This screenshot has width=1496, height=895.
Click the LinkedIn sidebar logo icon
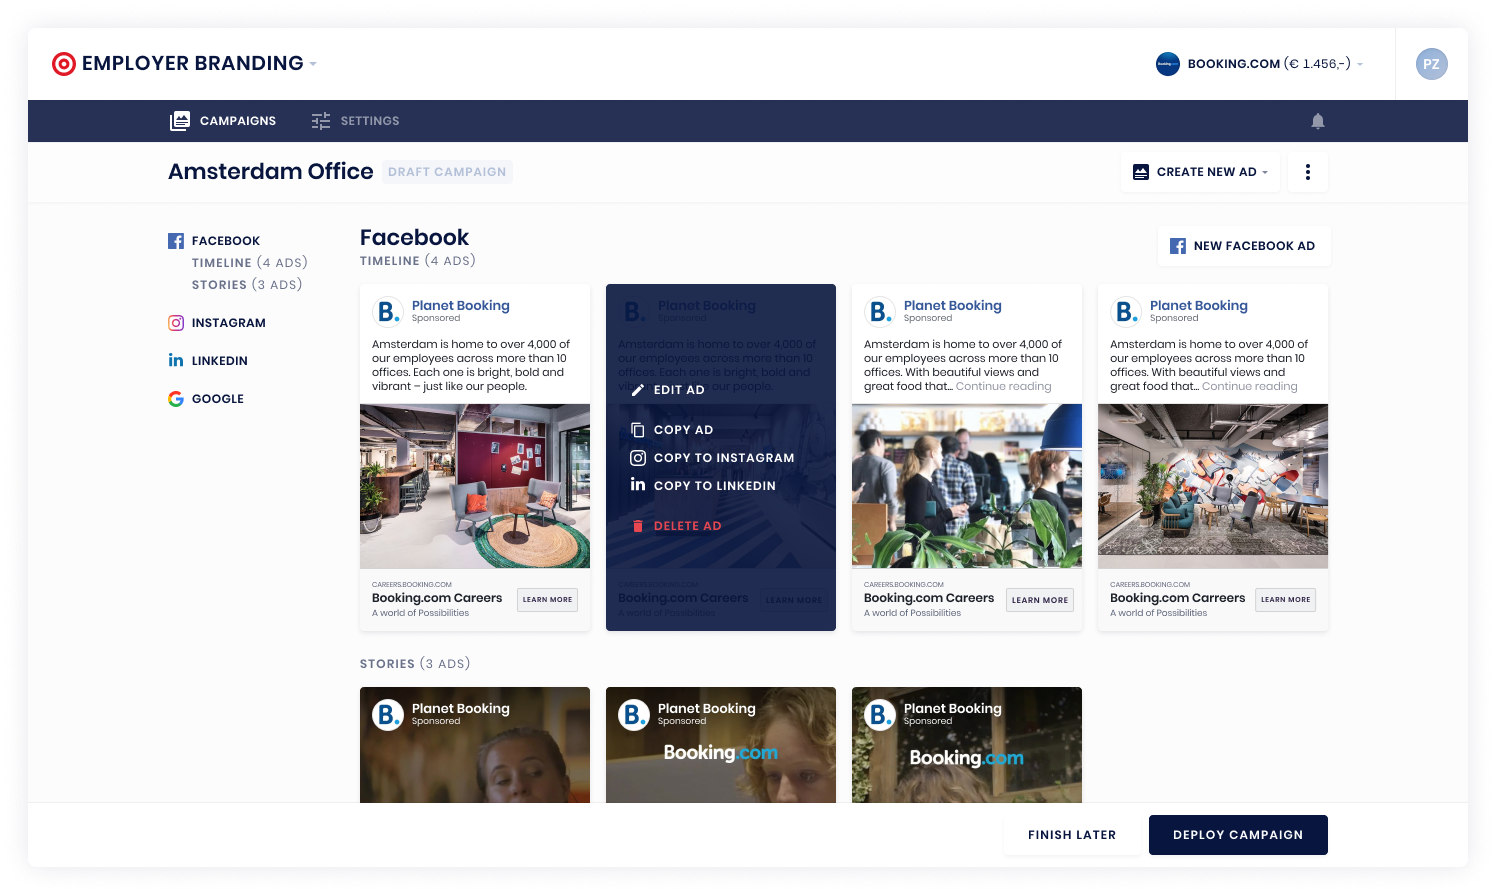click(x=176, y=360)
